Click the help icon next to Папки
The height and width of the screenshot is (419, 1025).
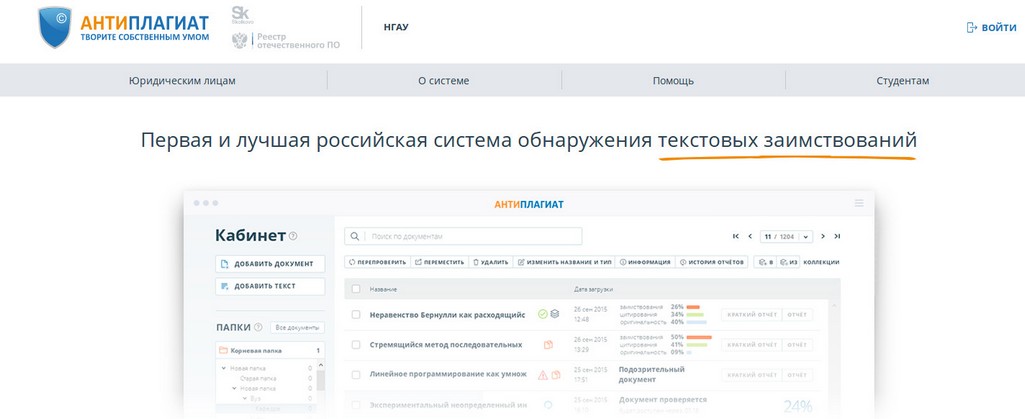click(259, 327)
